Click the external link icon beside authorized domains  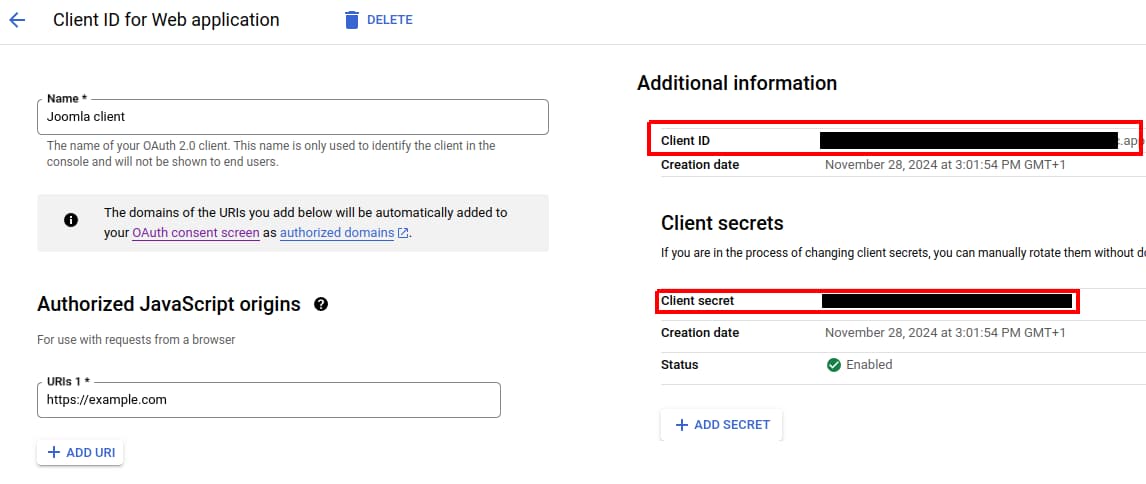coord(403,233)
